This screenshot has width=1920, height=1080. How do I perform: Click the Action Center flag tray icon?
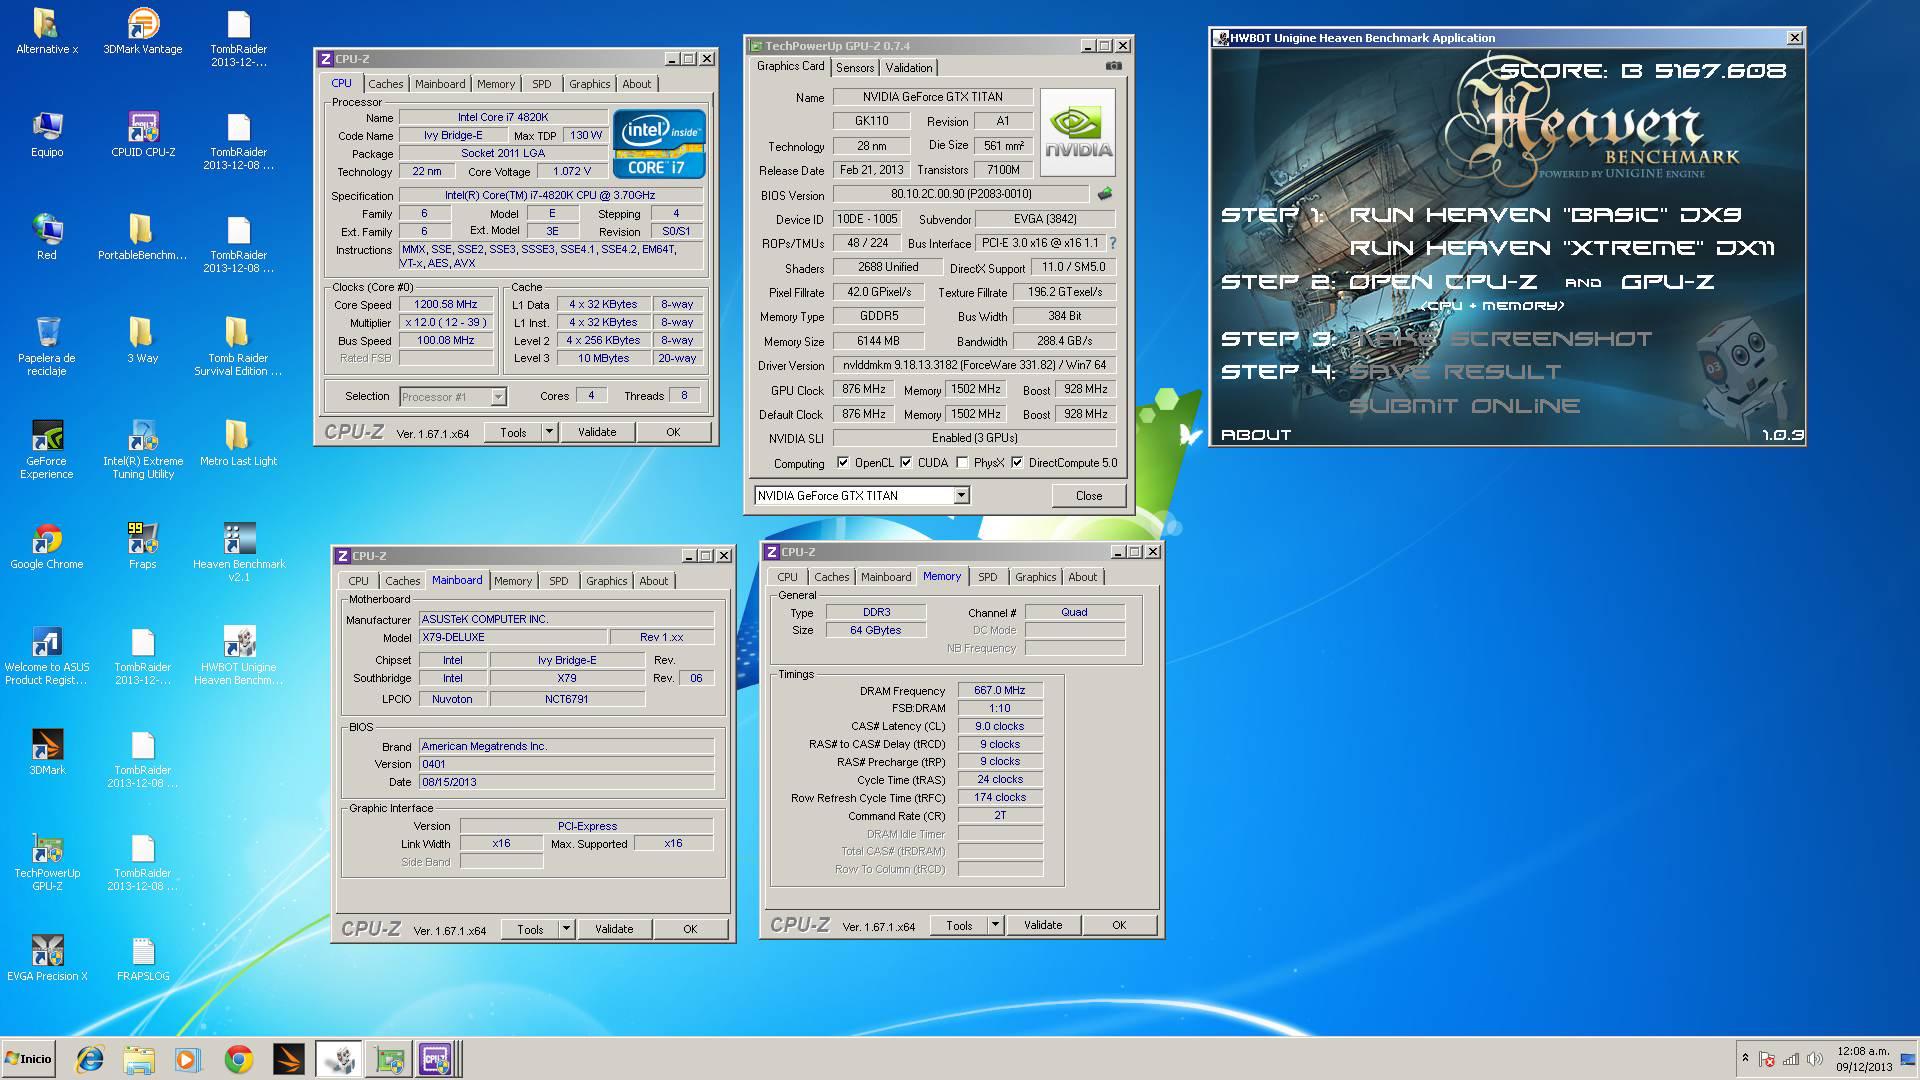[x=1768, y=1059]
